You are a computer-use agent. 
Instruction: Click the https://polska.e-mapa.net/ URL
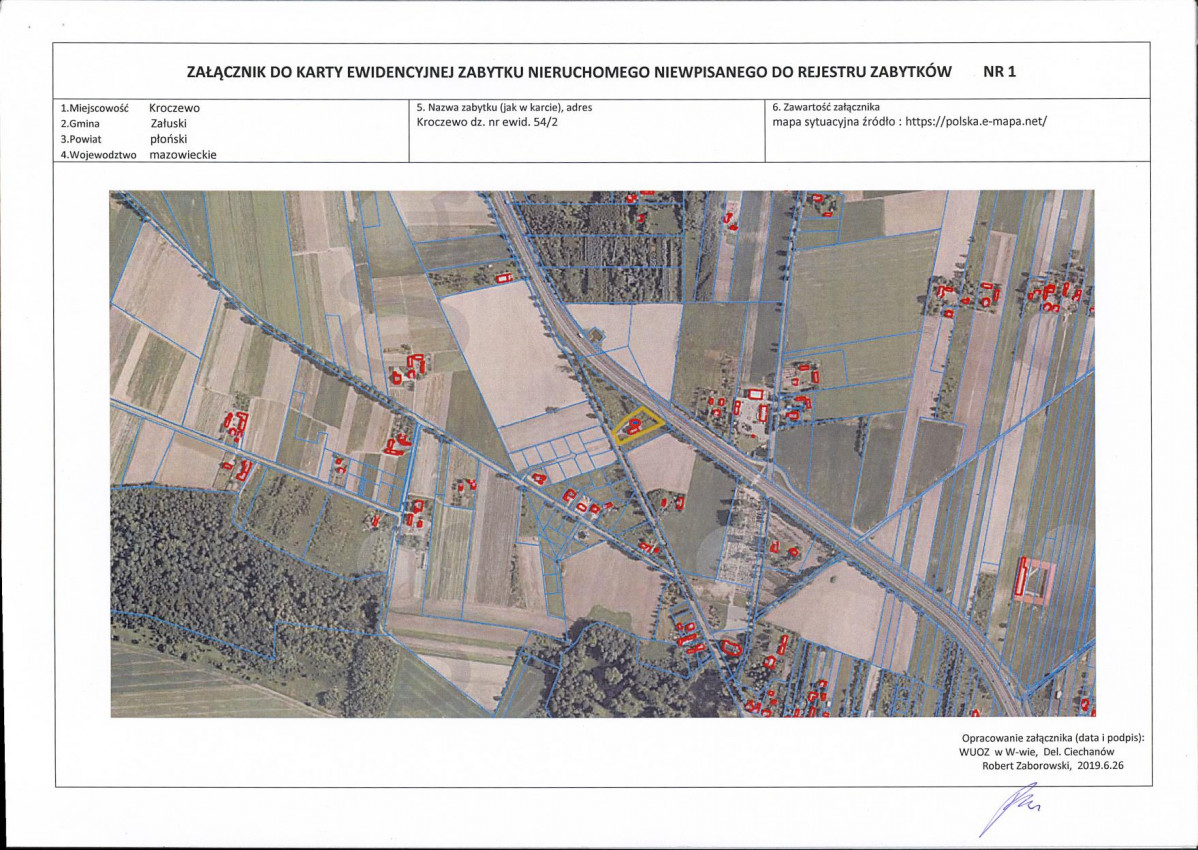[976, 121]
